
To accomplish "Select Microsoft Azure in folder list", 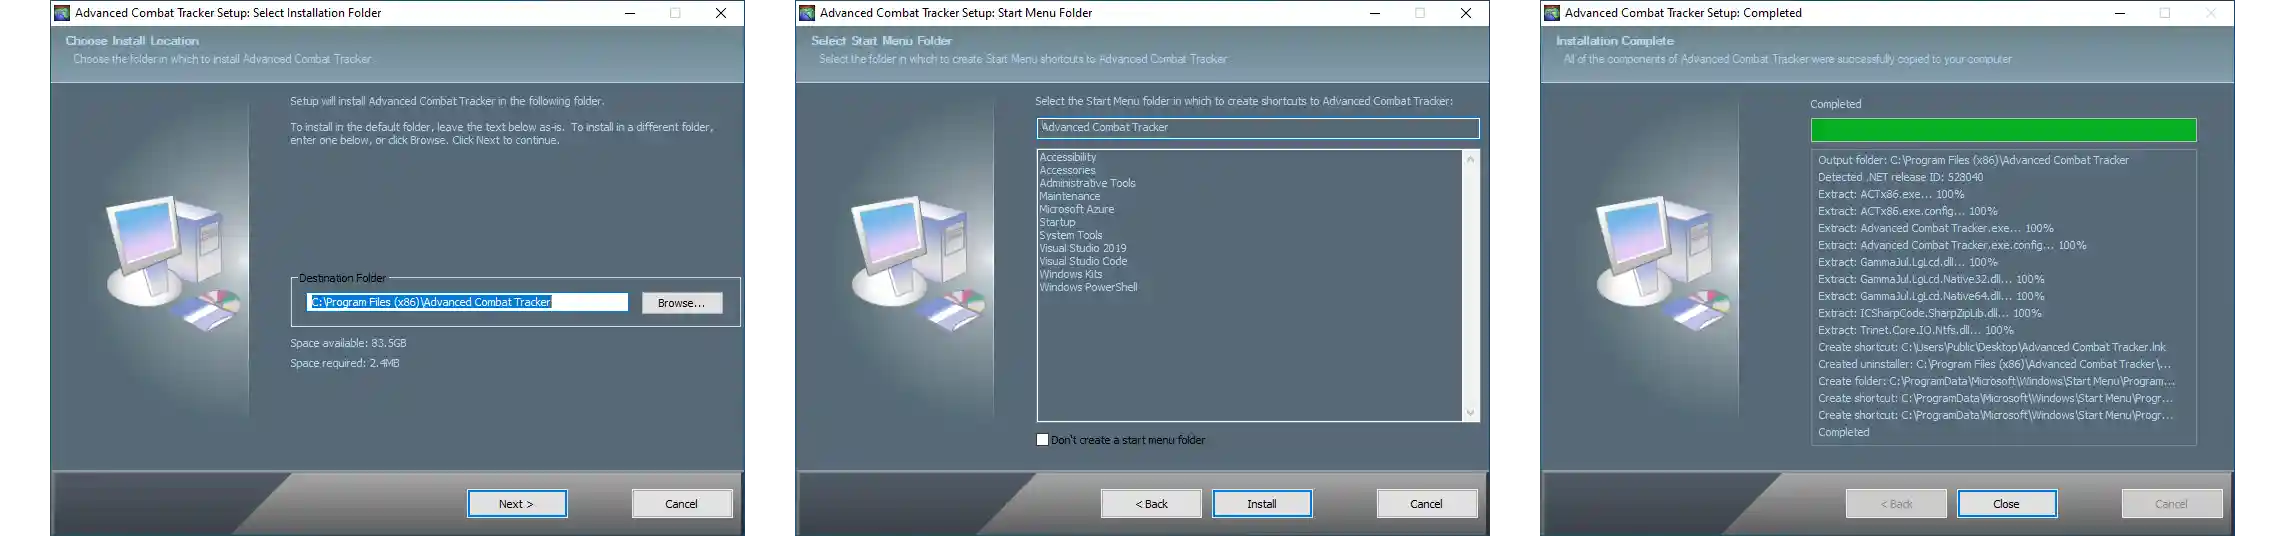I will (x=1076, y=209).
